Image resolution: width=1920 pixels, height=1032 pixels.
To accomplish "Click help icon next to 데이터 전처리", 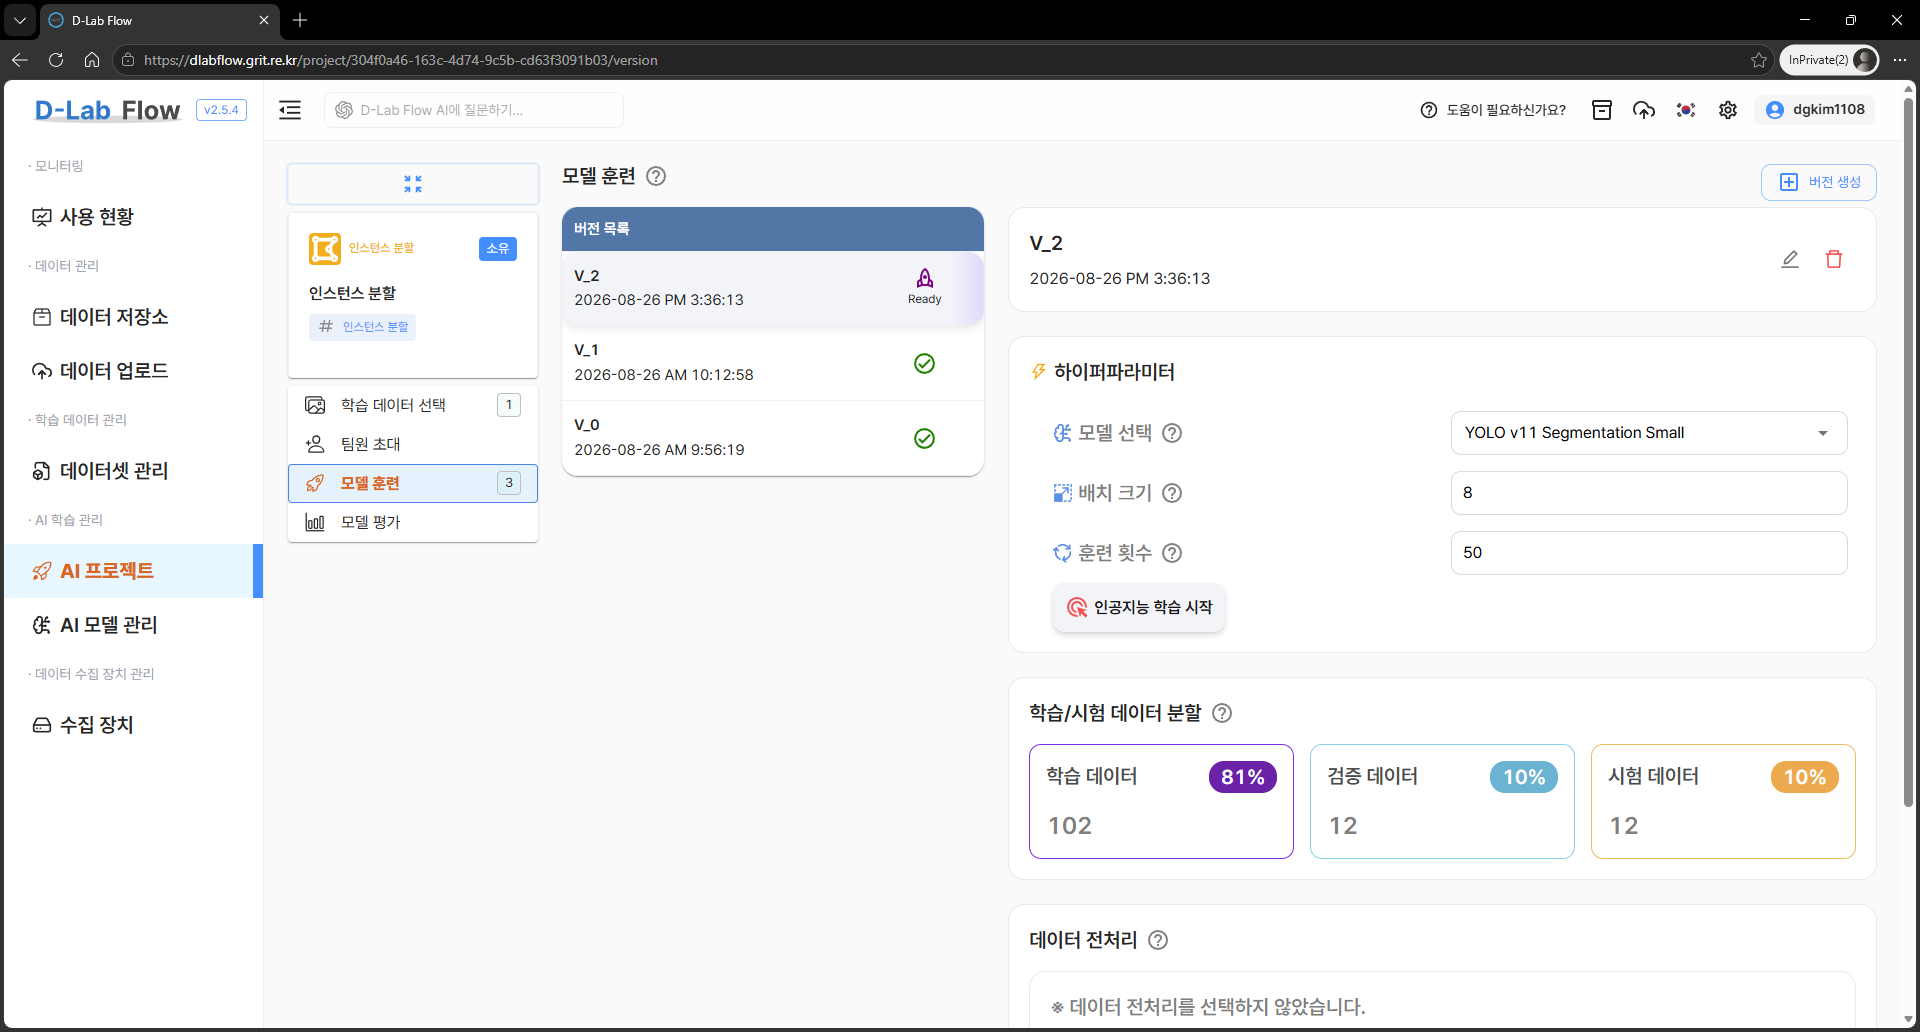I will (1158, 940).
